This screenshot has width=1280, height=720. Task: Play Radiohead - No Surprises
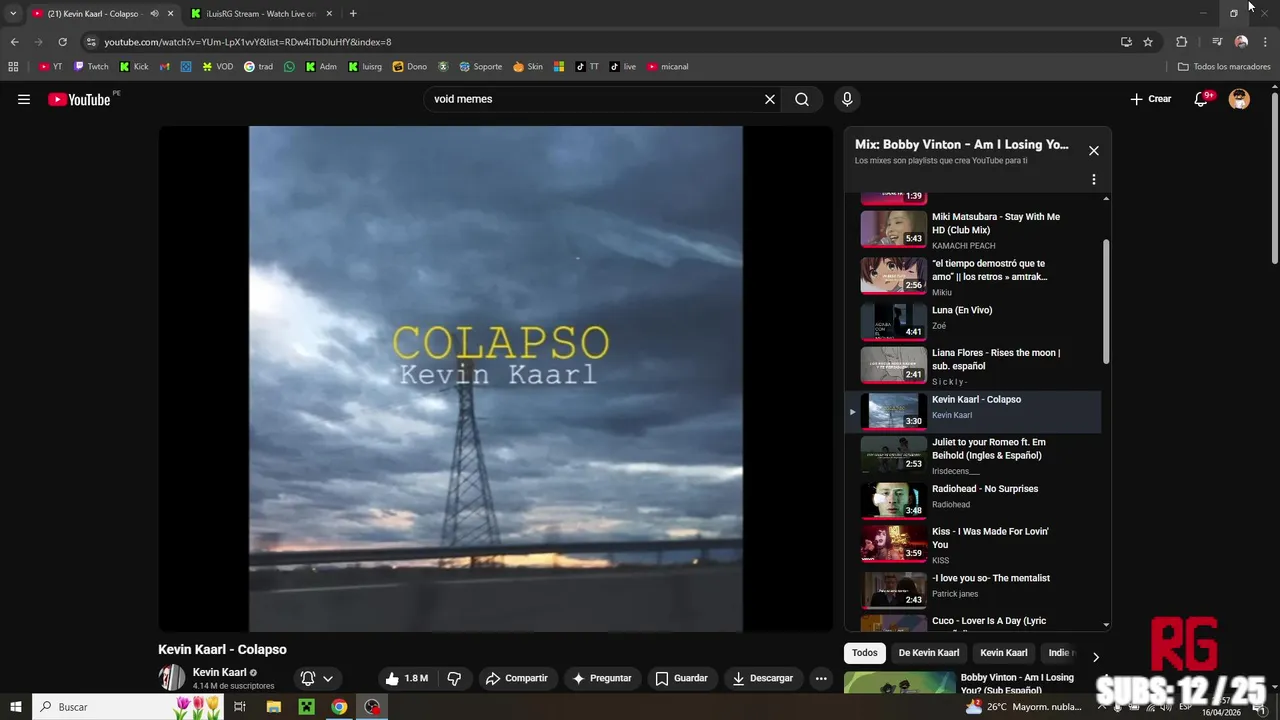[x=973, y=500]
